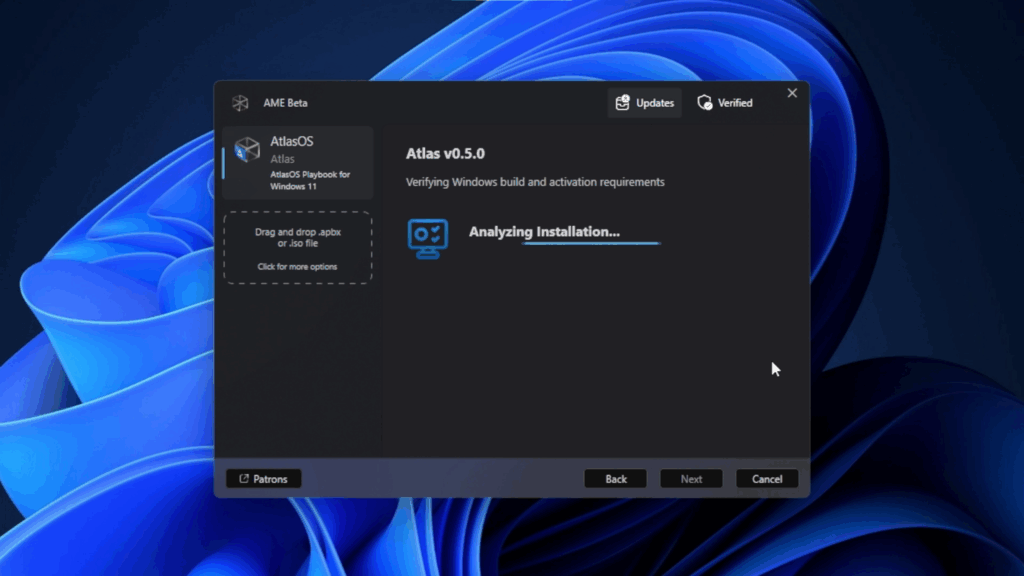Screen dimensions: 1024x576
Task: Click the Updates package icon
Action: tap(623, 102)
